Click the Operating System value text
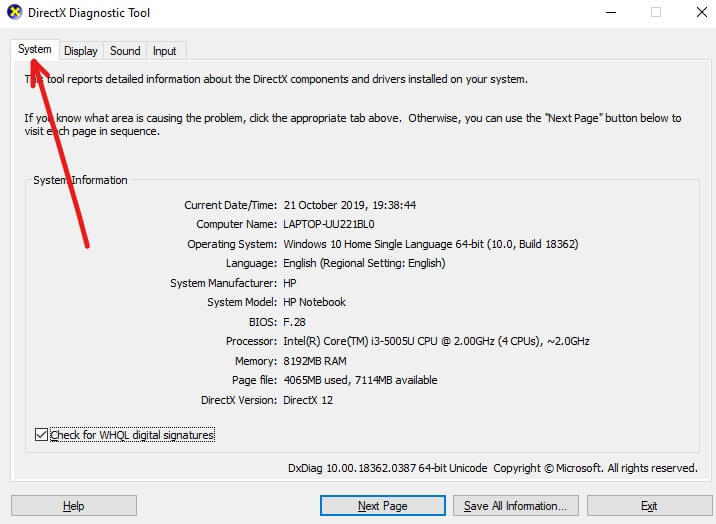 430,244
